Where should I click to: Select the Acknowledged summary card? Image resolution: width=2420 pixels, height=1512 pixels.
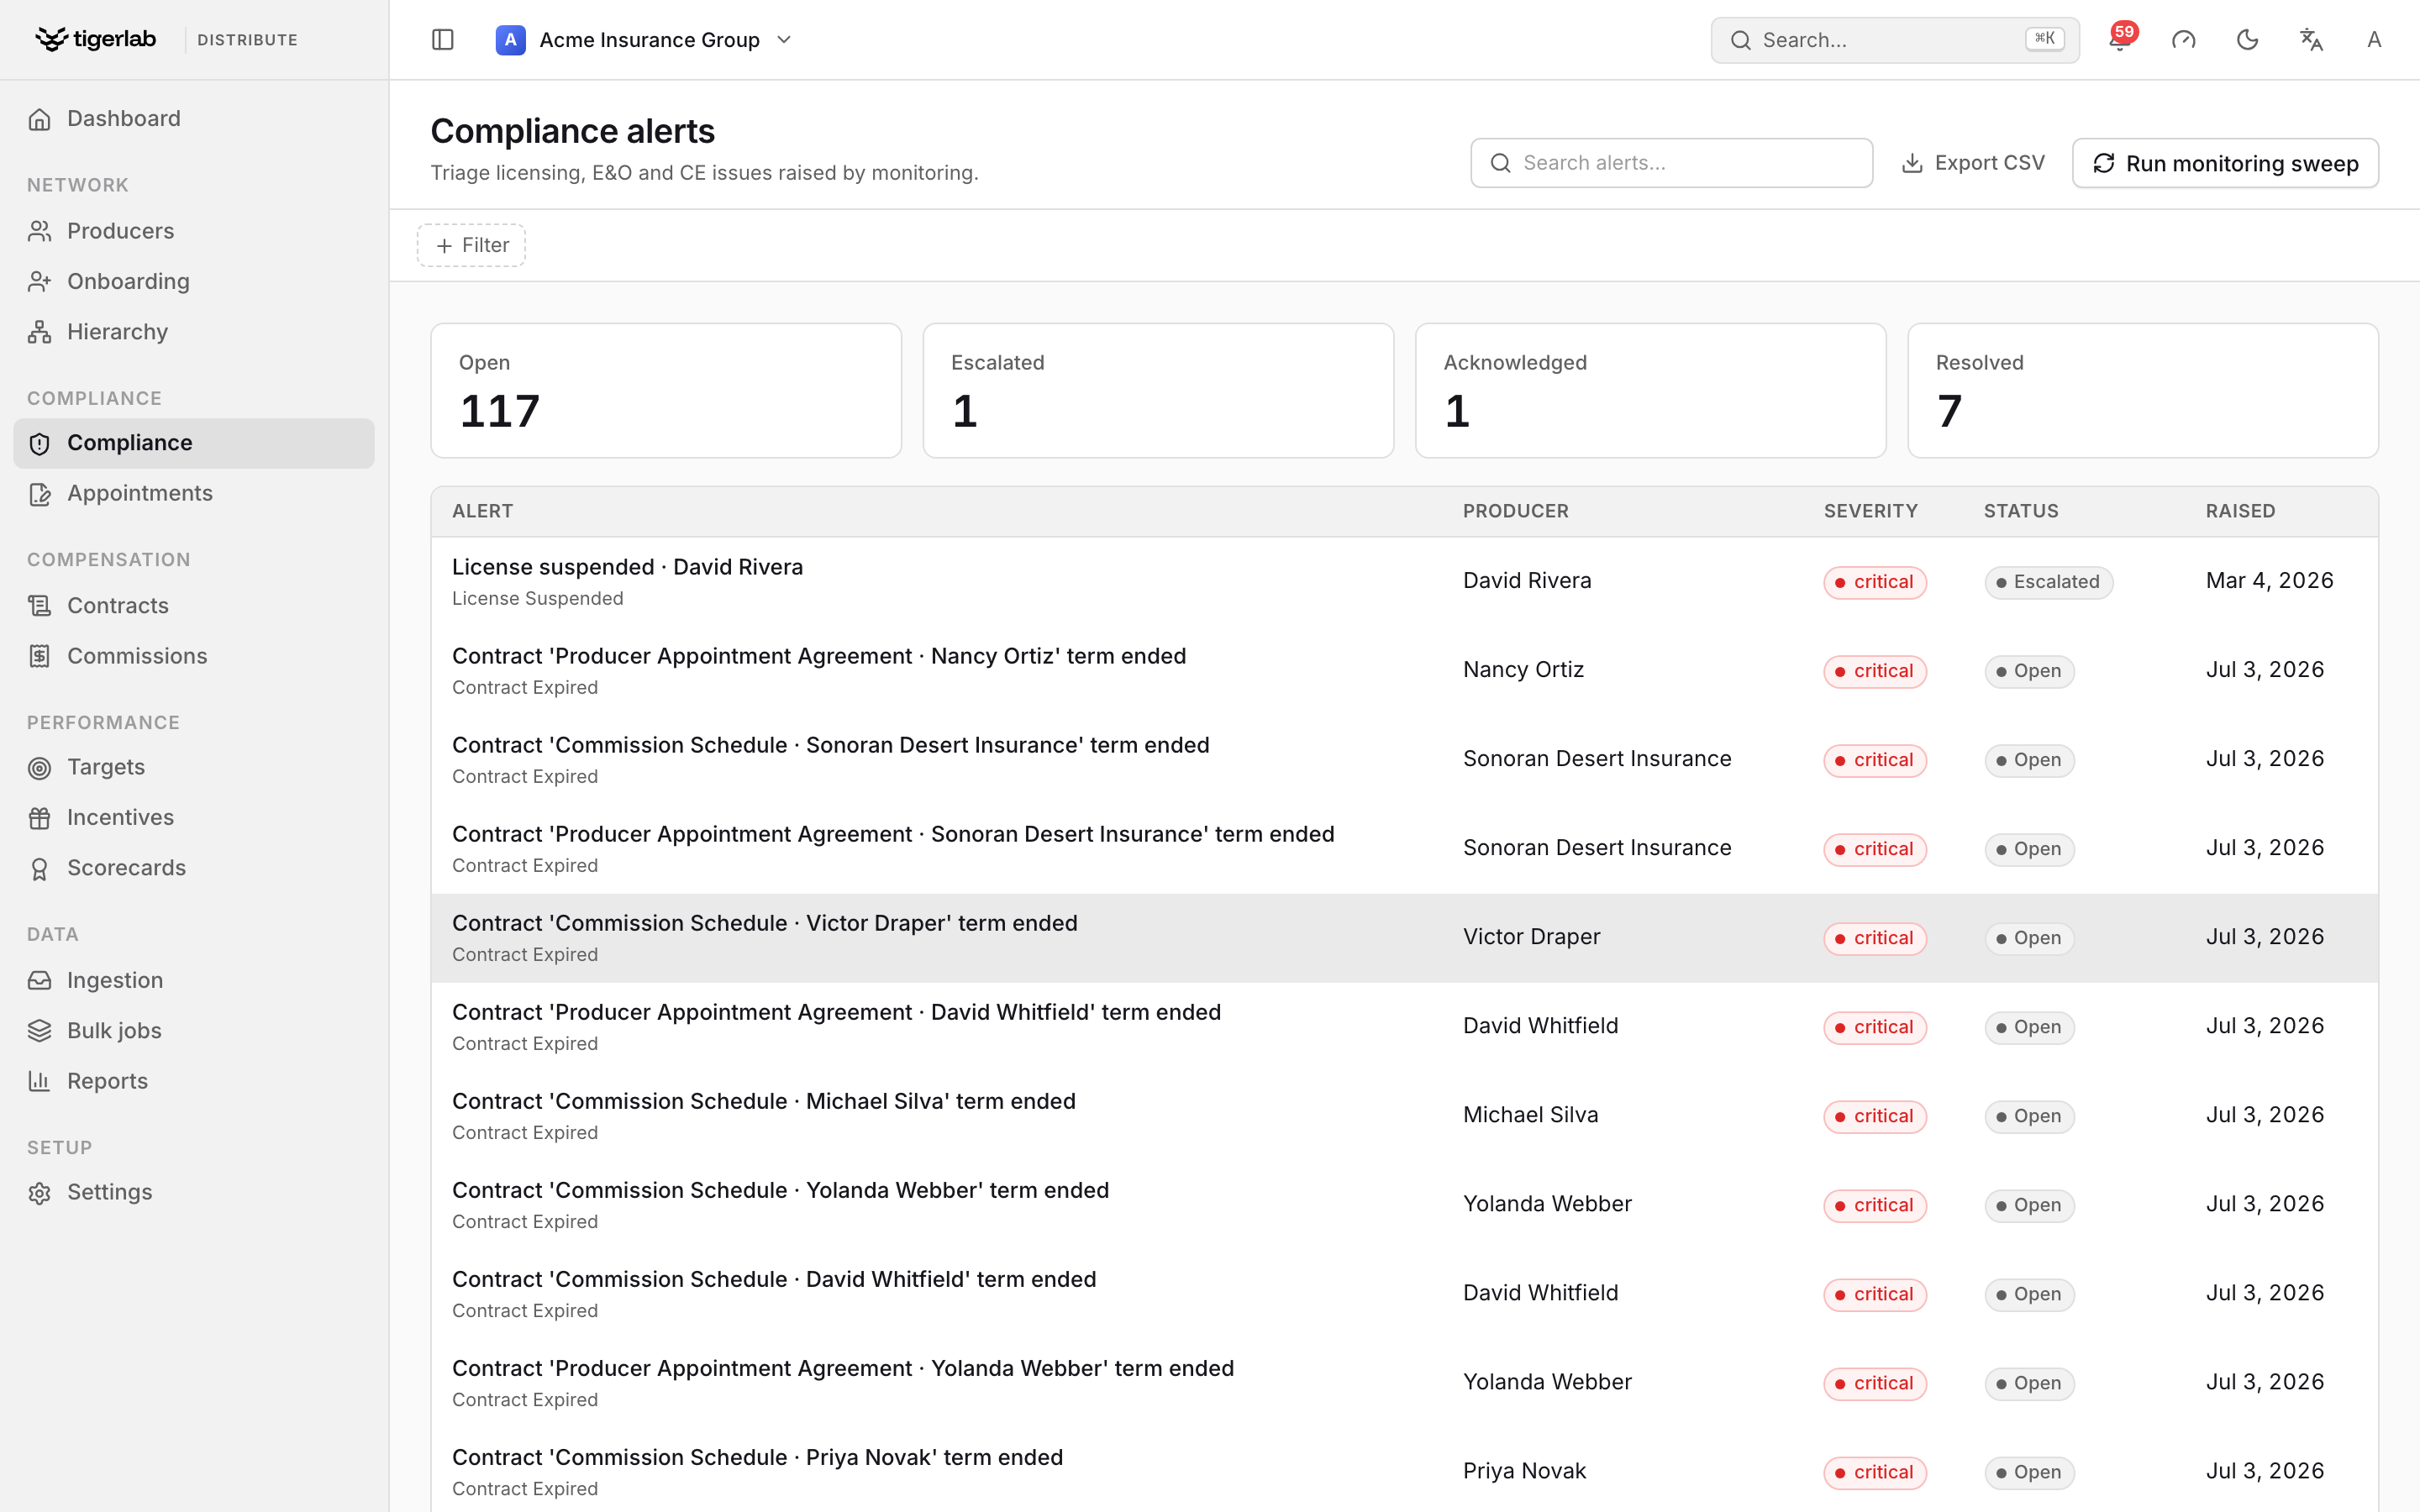click(x=1651, y=391)
